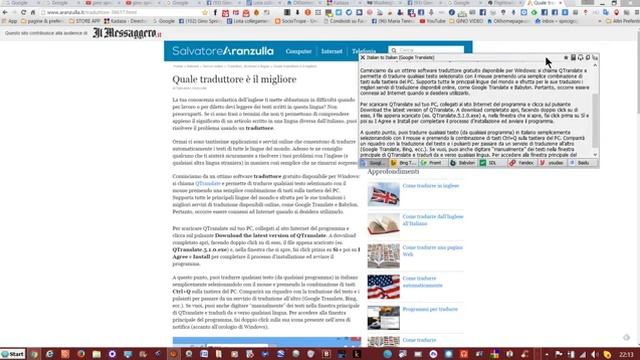Click the rightmost icon in QTranslate popup header

coord(595,58)
